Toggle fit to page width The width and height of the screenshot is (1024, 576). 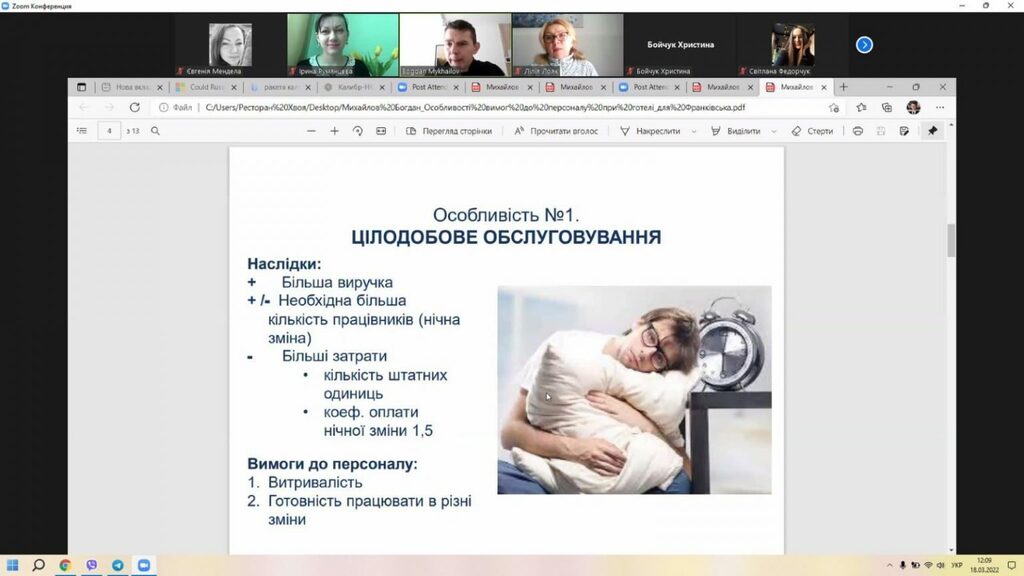pyautogui.click(x=381, y=131)
